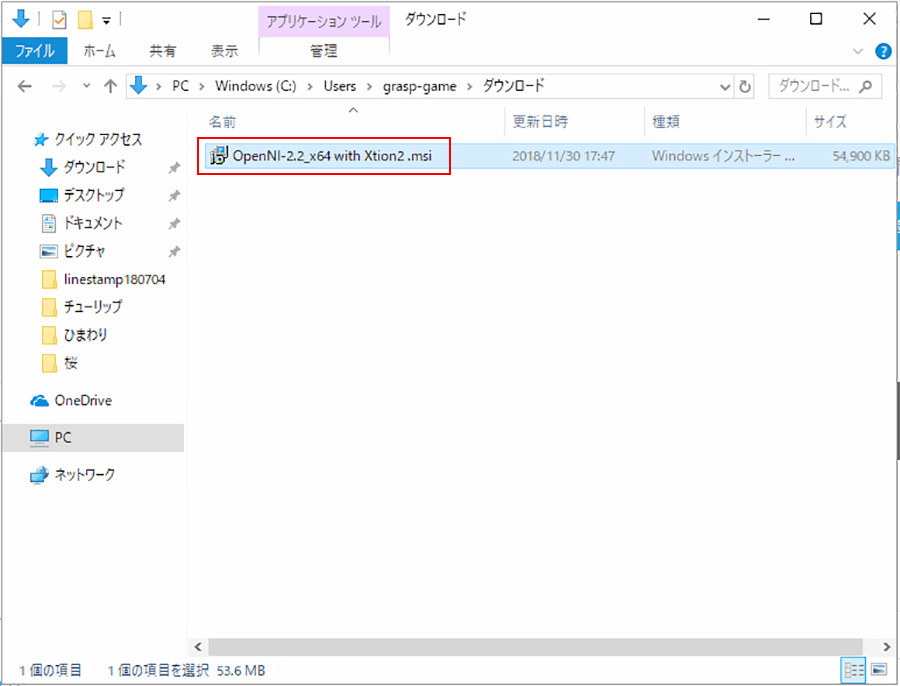Switch to the ホーム ribbon tab

(99, 51)
